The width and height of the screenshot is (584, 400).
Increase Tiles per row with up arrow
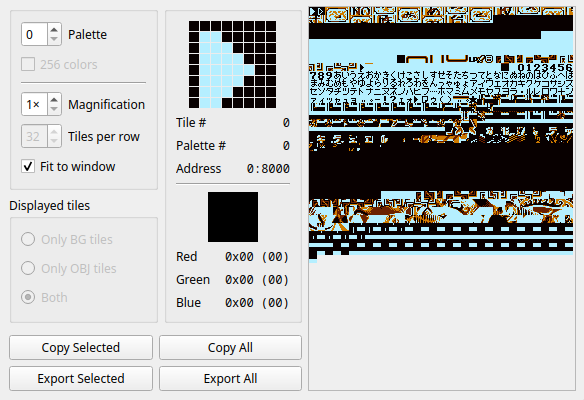pos(54,131)
